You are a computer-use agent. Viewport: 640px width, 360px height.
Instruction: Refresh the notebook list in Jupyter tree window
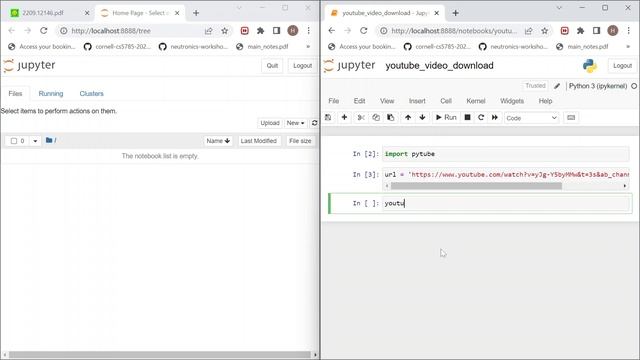(314, 123)
